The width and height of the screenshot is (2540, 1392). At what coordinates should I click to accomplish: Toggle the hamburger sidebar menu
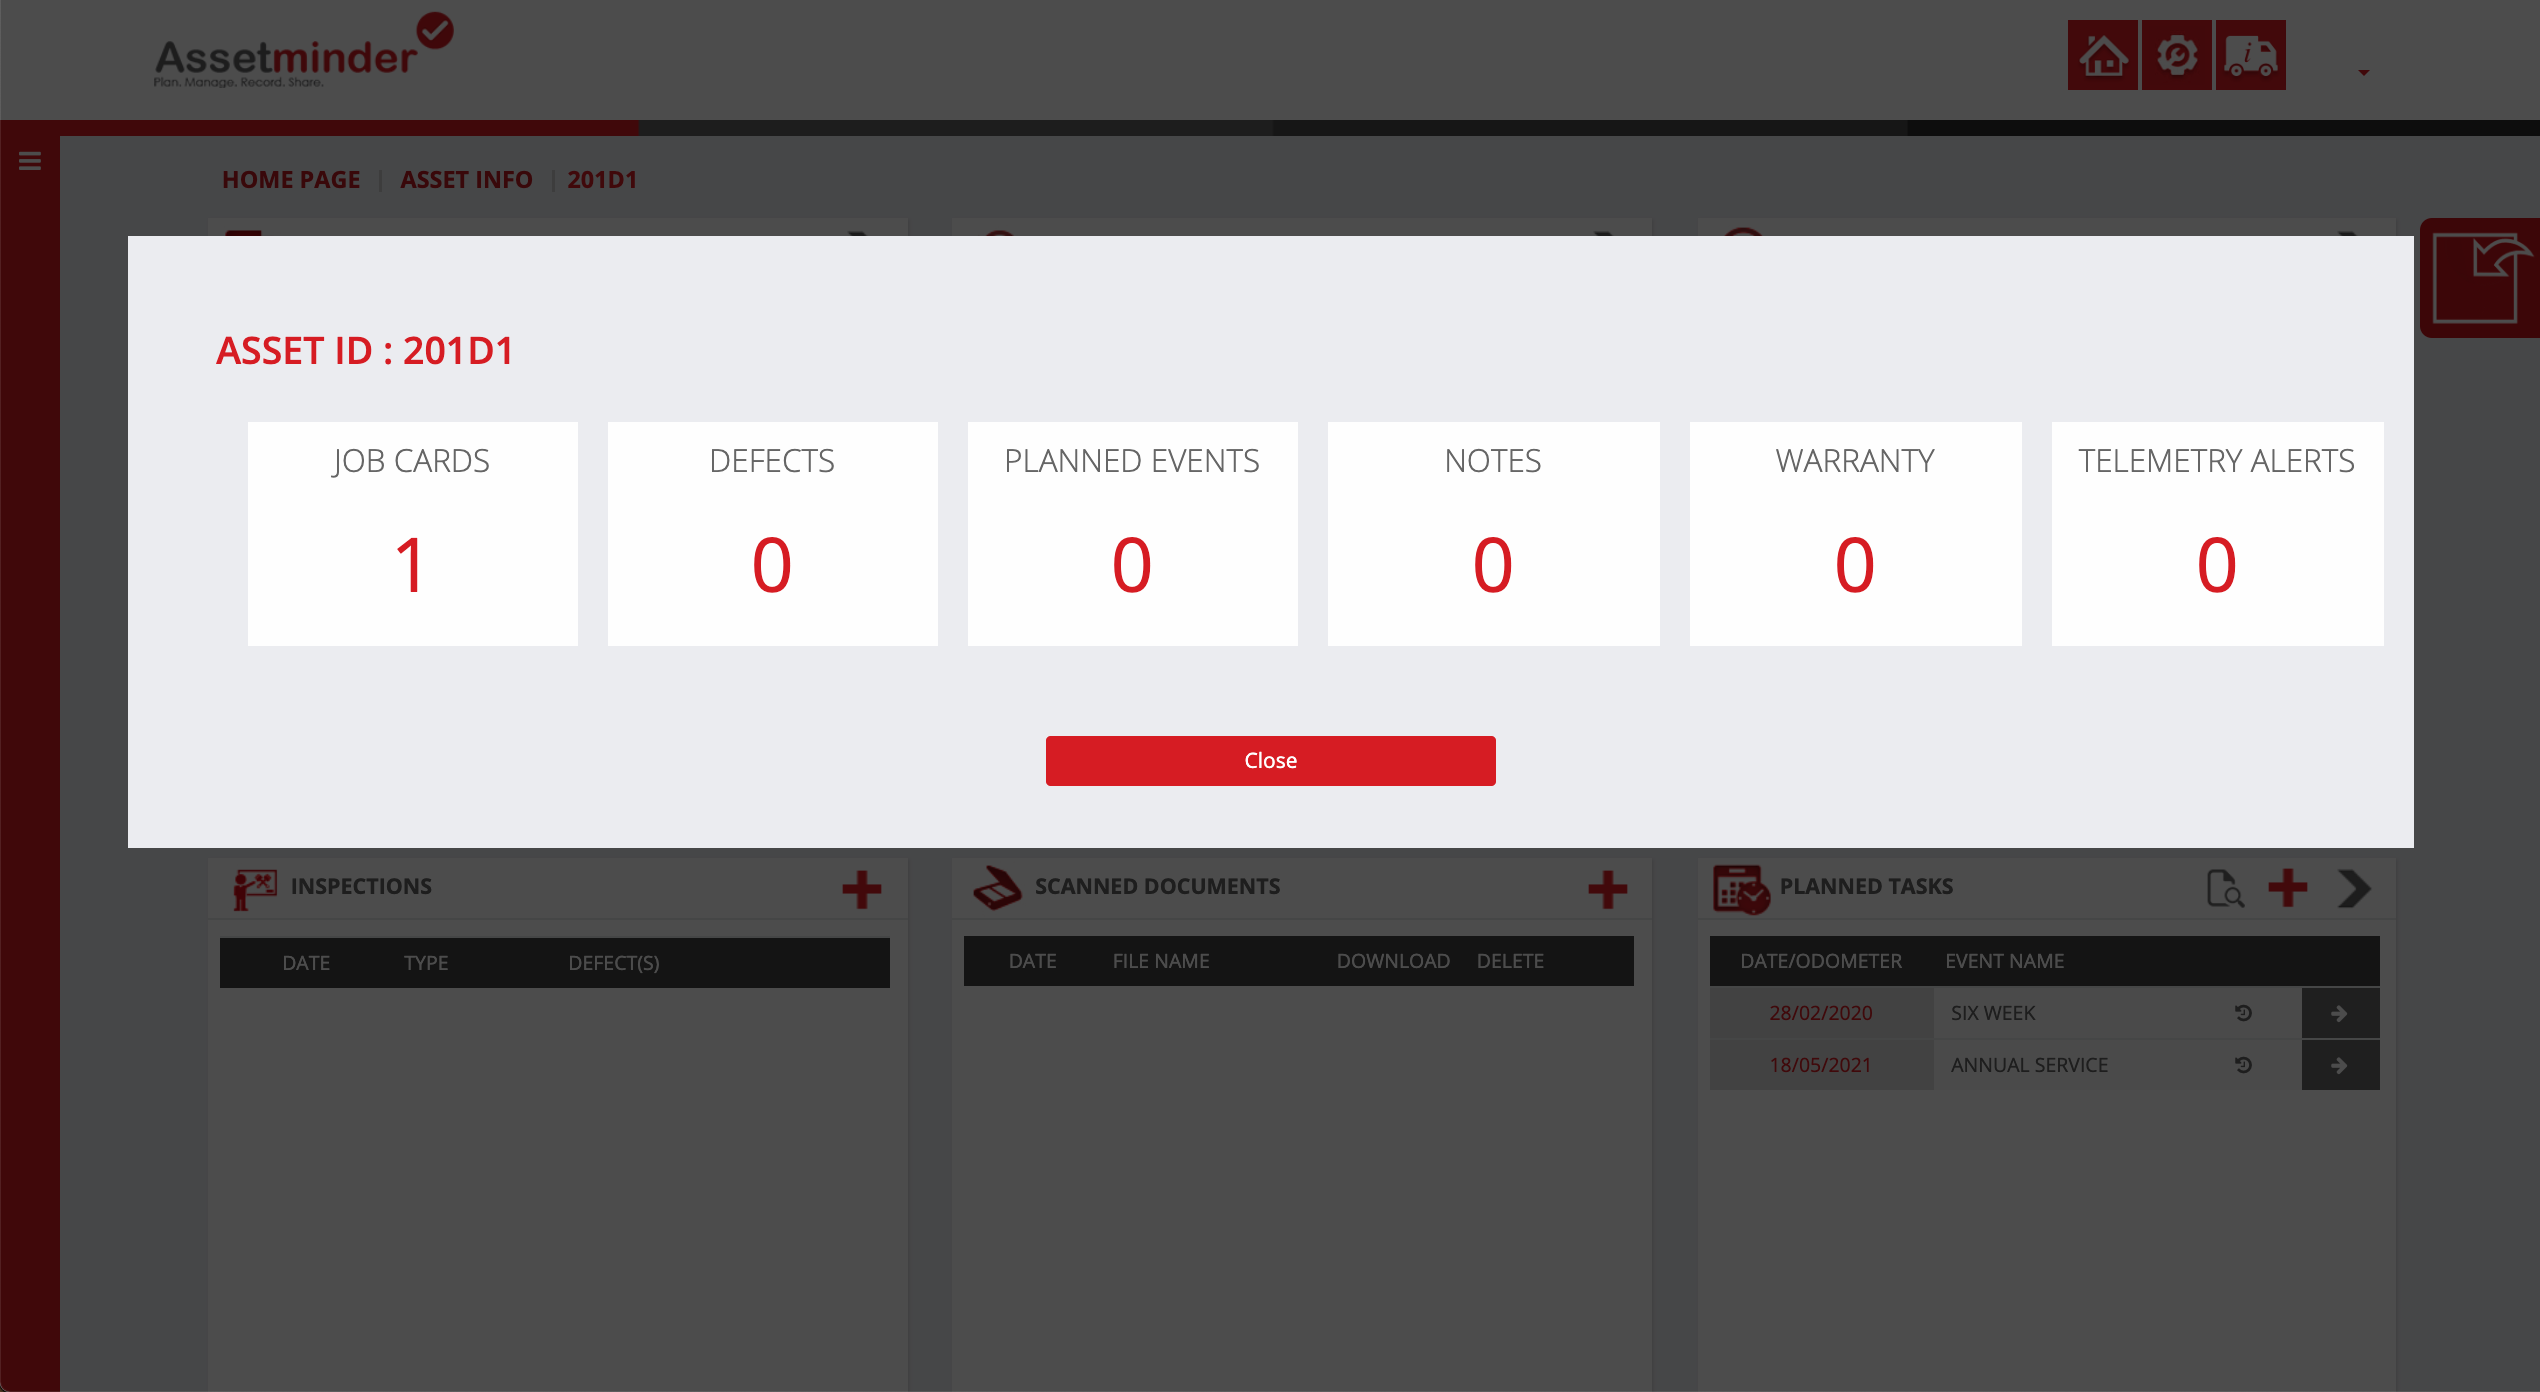click(x=30, y=160)
